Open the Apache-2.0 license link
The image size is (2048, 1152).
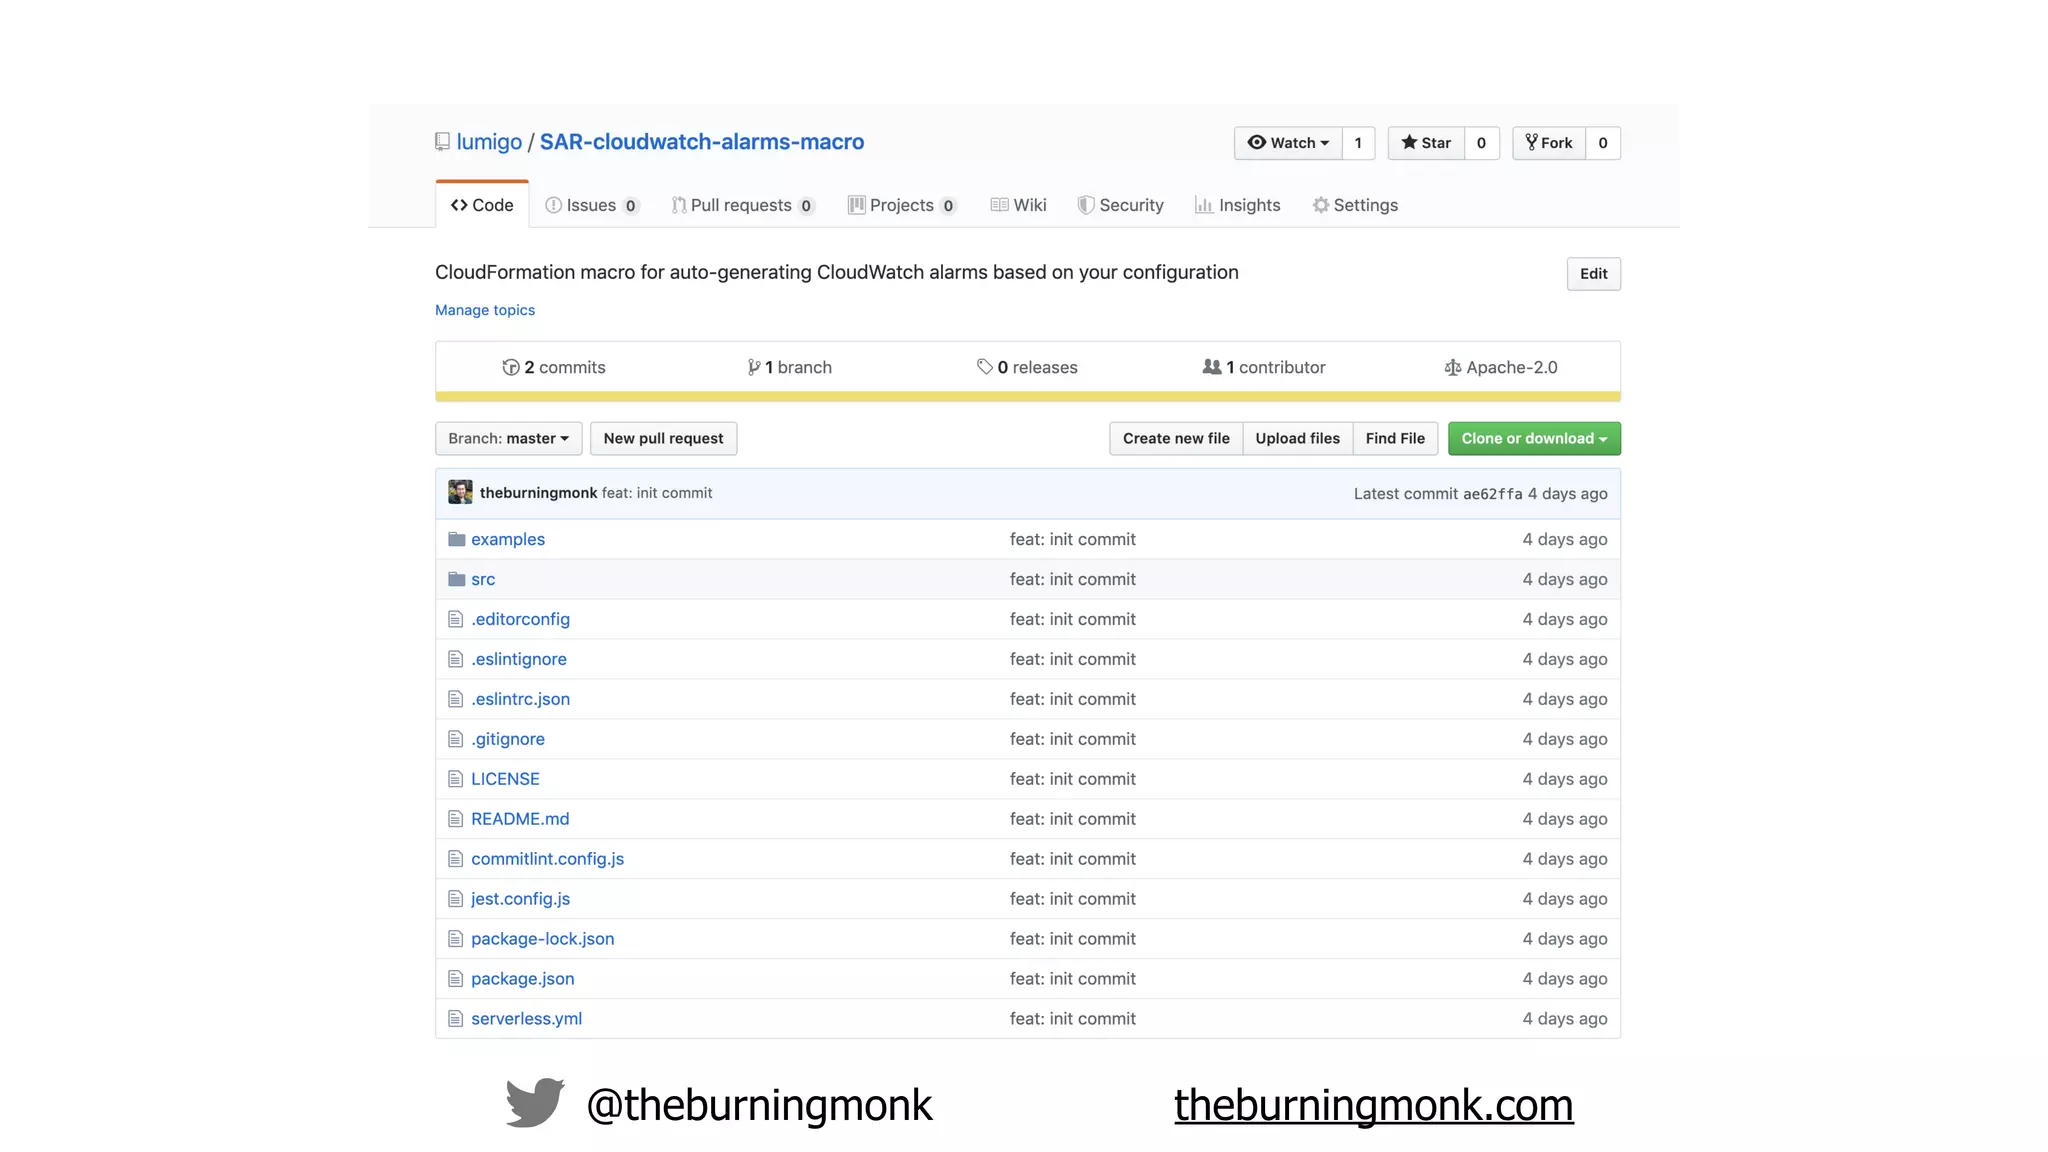coord(1501,367)
